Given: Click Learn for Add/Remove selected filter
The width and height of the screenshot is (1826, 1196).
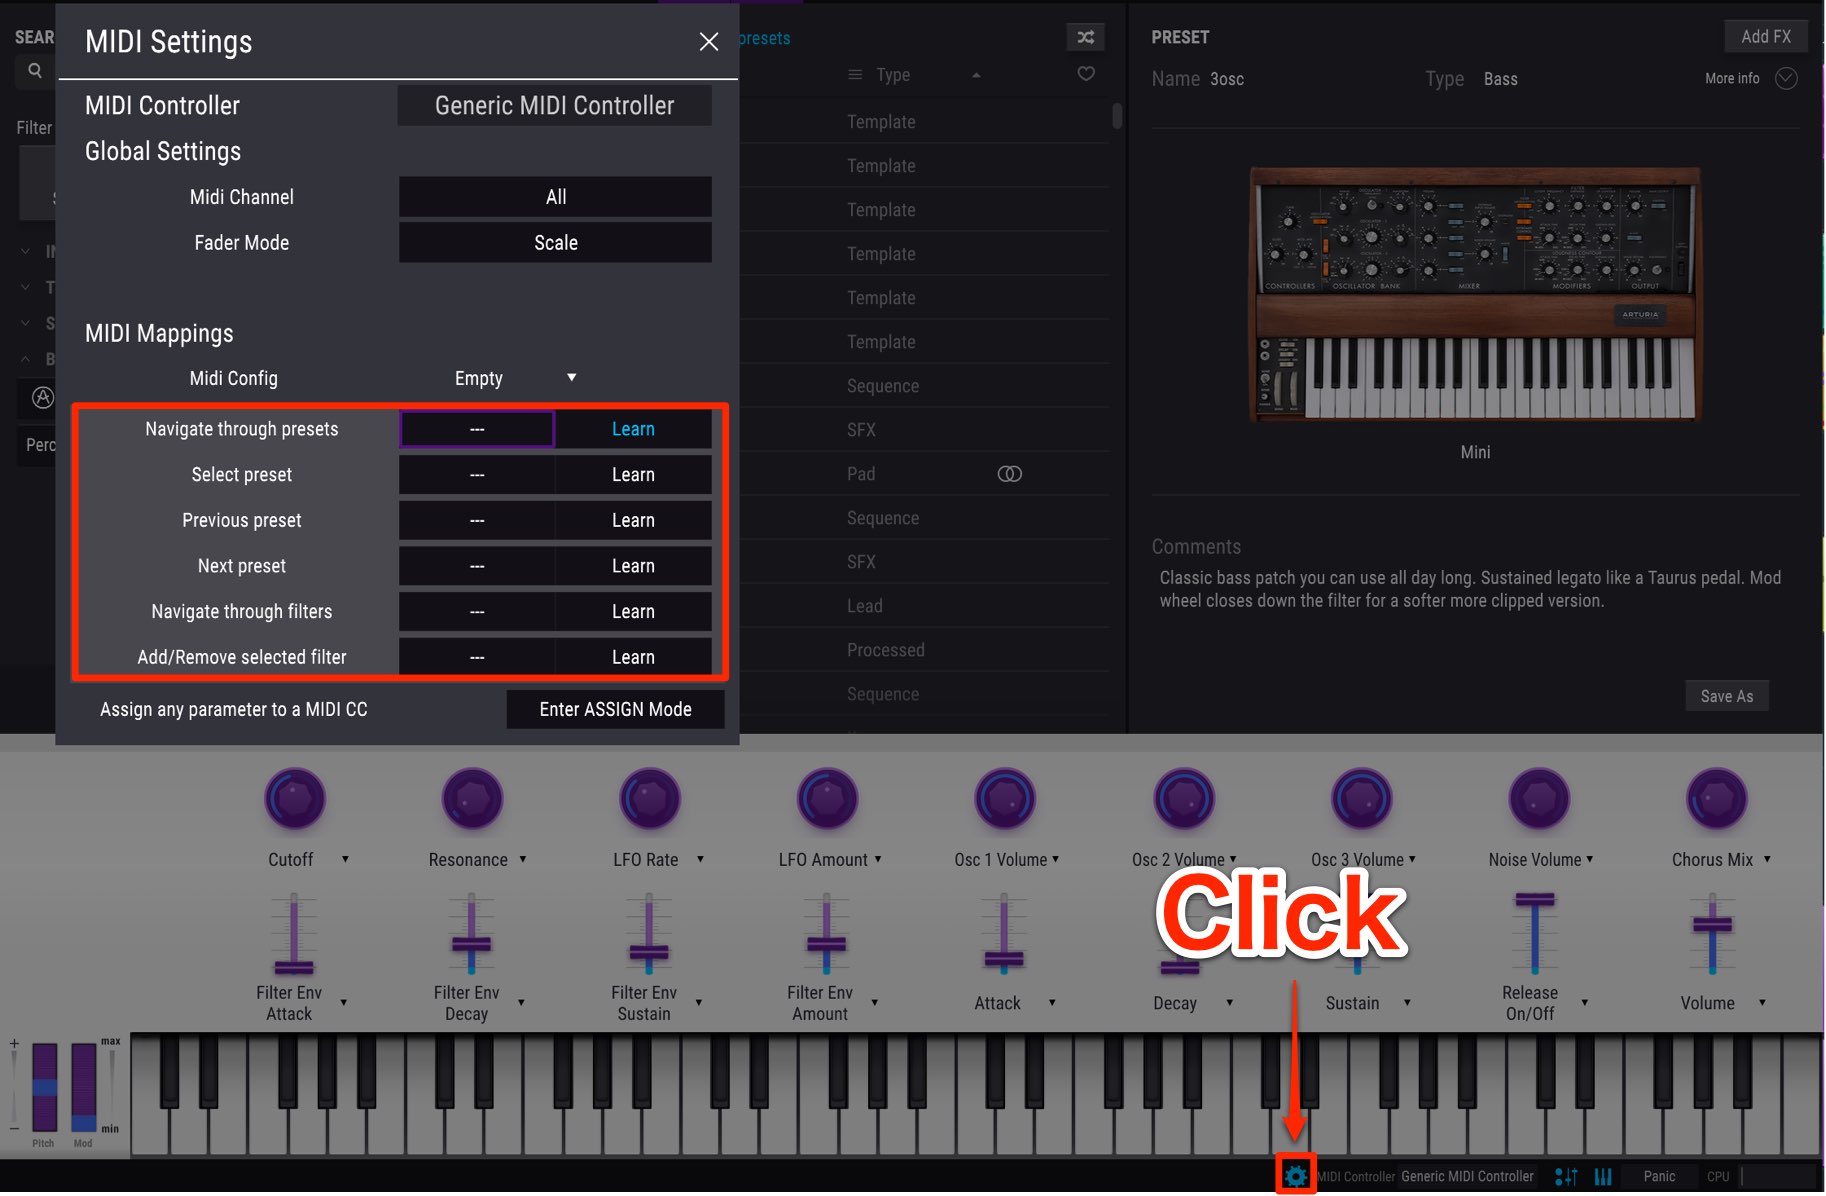Looking at the screenshot, I should tap(633, 657).
